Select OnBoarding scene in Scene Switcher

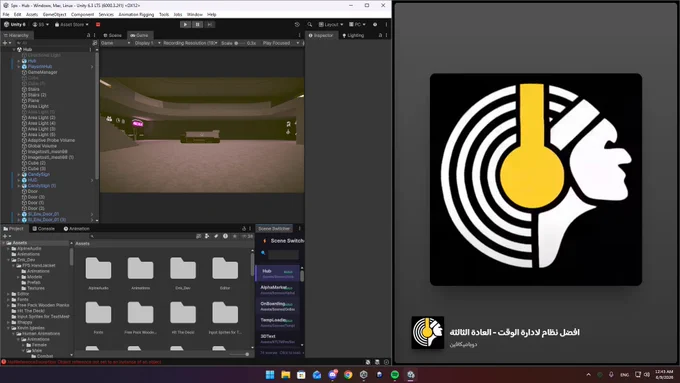pyautogui.click(x=278, y=306)
